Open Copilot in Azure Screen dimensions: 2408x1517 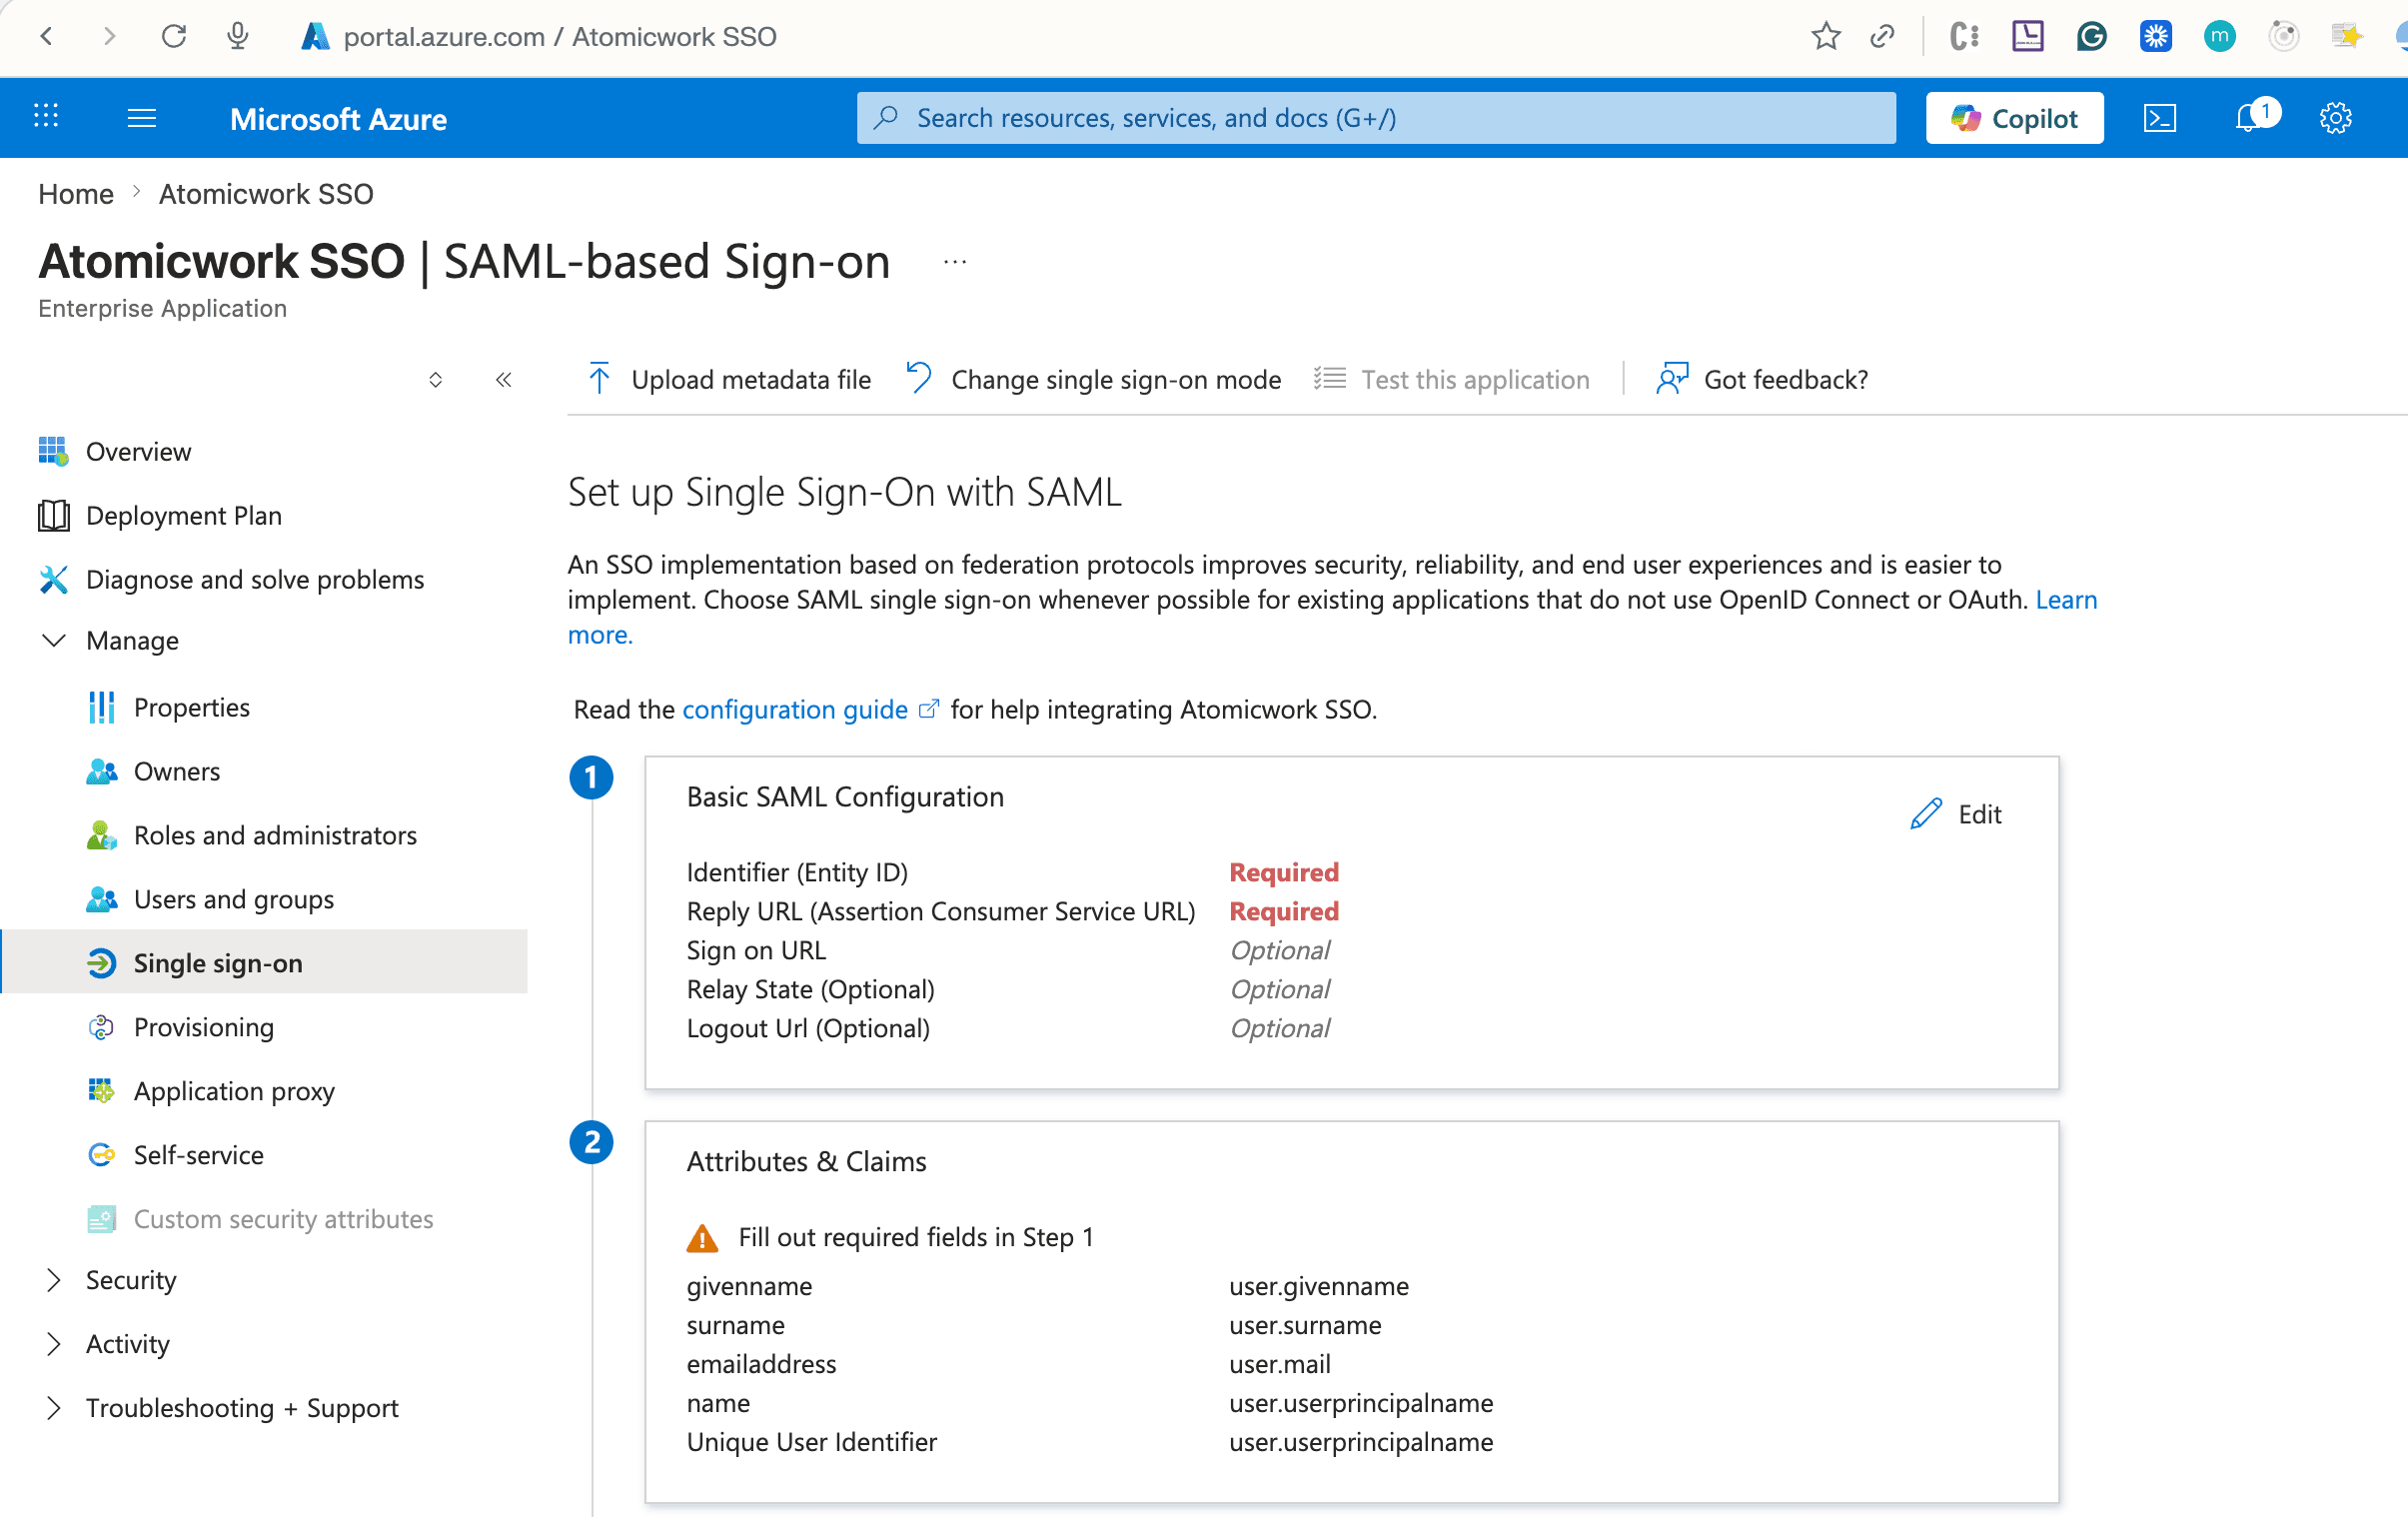pyautogui.click(x=2014, y=118)
